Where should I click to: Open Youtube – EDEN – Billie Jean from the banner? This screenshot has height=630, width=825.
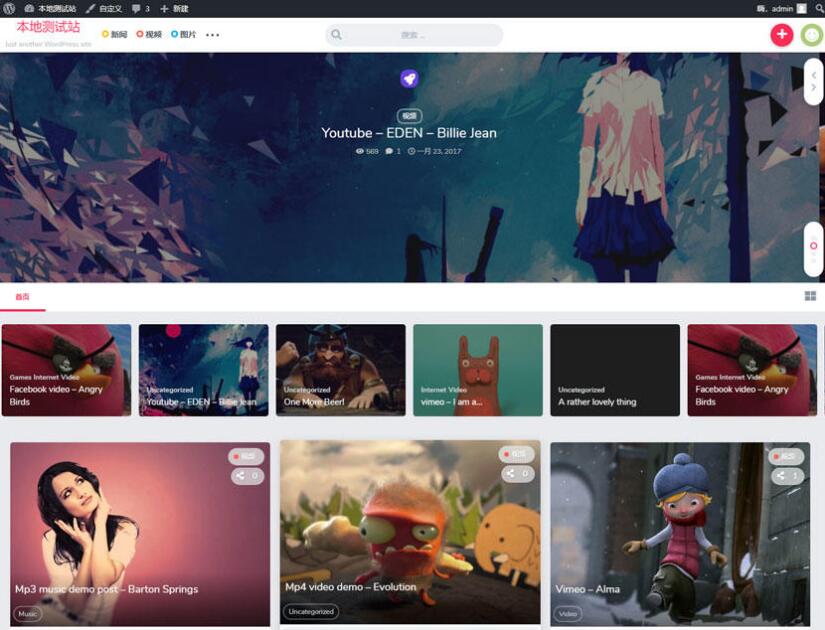[x=408, y=132]
